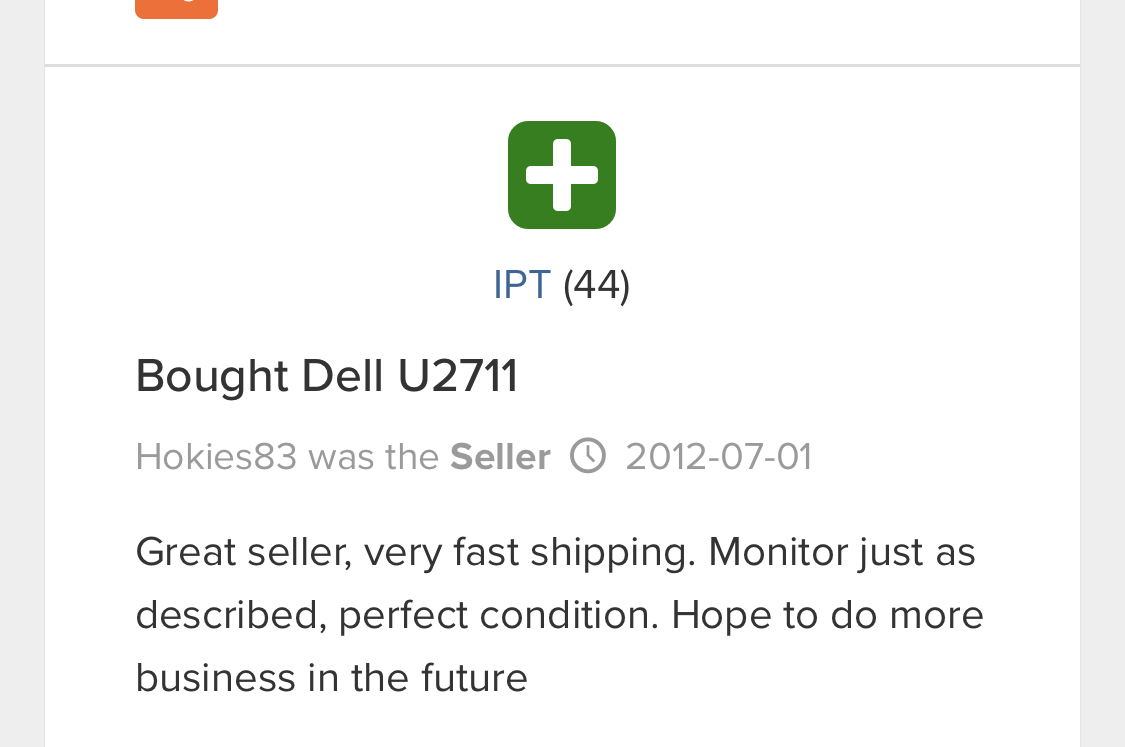Open the IPT user profile link
This screenshot has width=1125, height=747.
click(522, 285)
